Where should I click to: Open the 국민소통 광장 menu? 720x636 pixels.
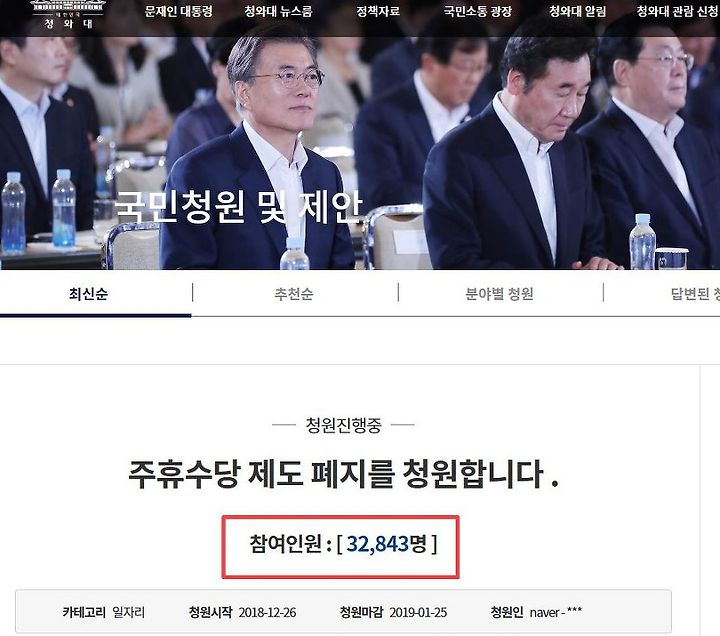(478, 11)
